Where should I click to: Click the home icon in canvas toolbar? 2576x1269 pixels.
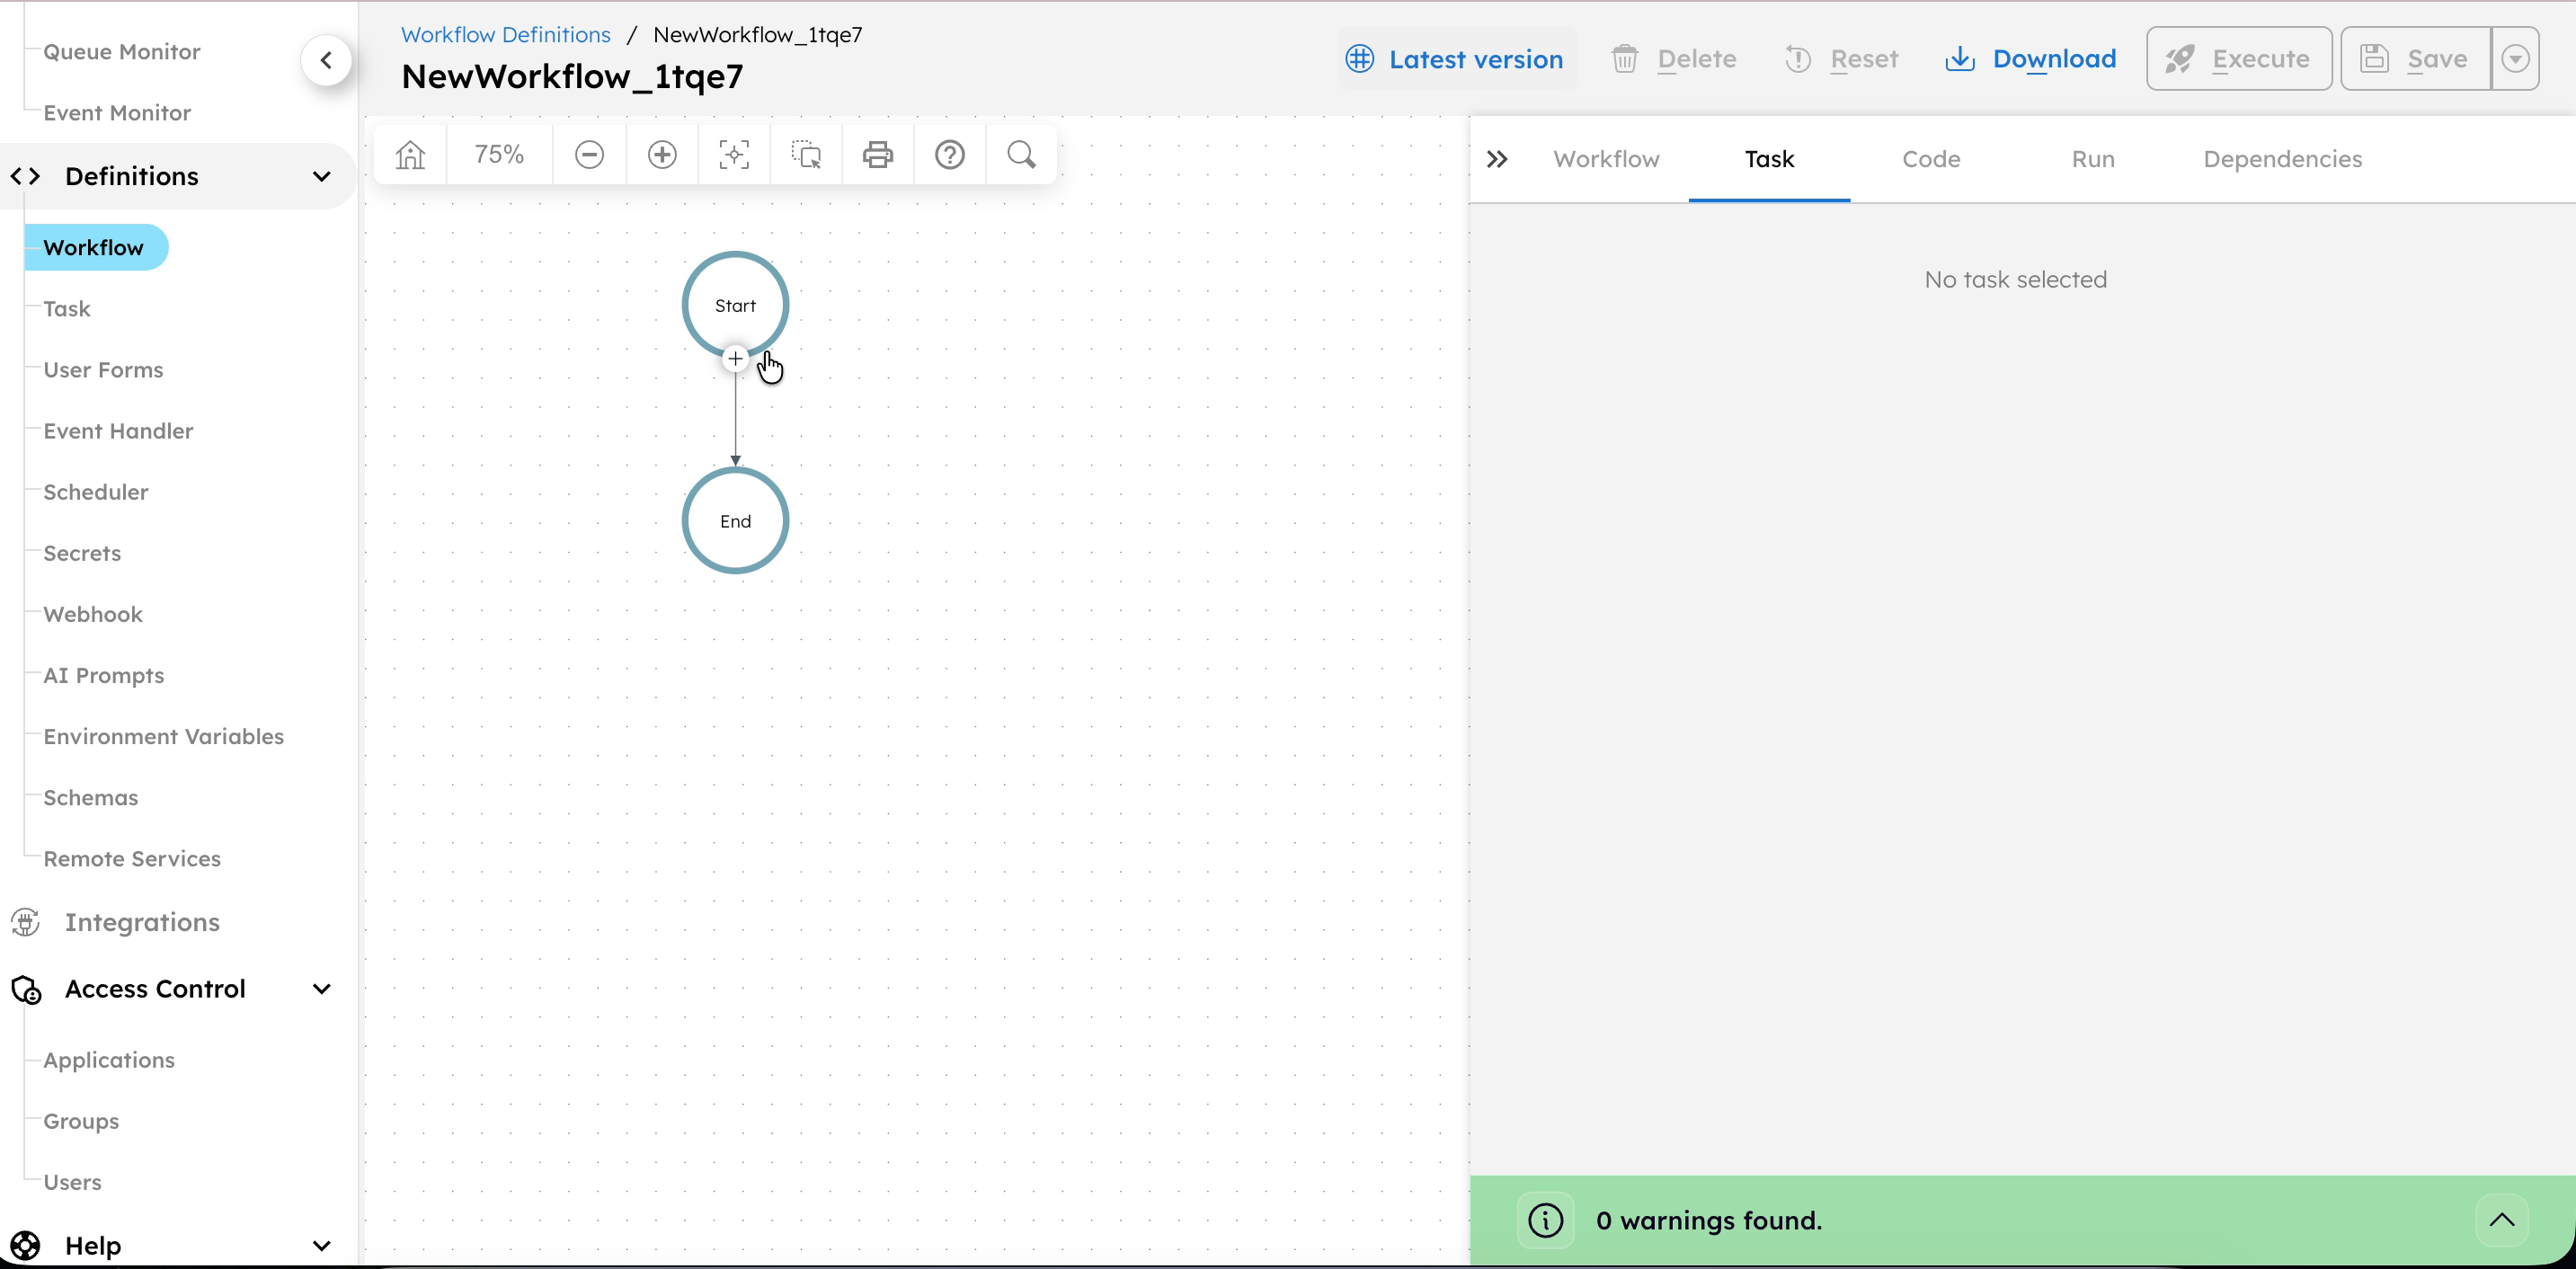[410, 155]
